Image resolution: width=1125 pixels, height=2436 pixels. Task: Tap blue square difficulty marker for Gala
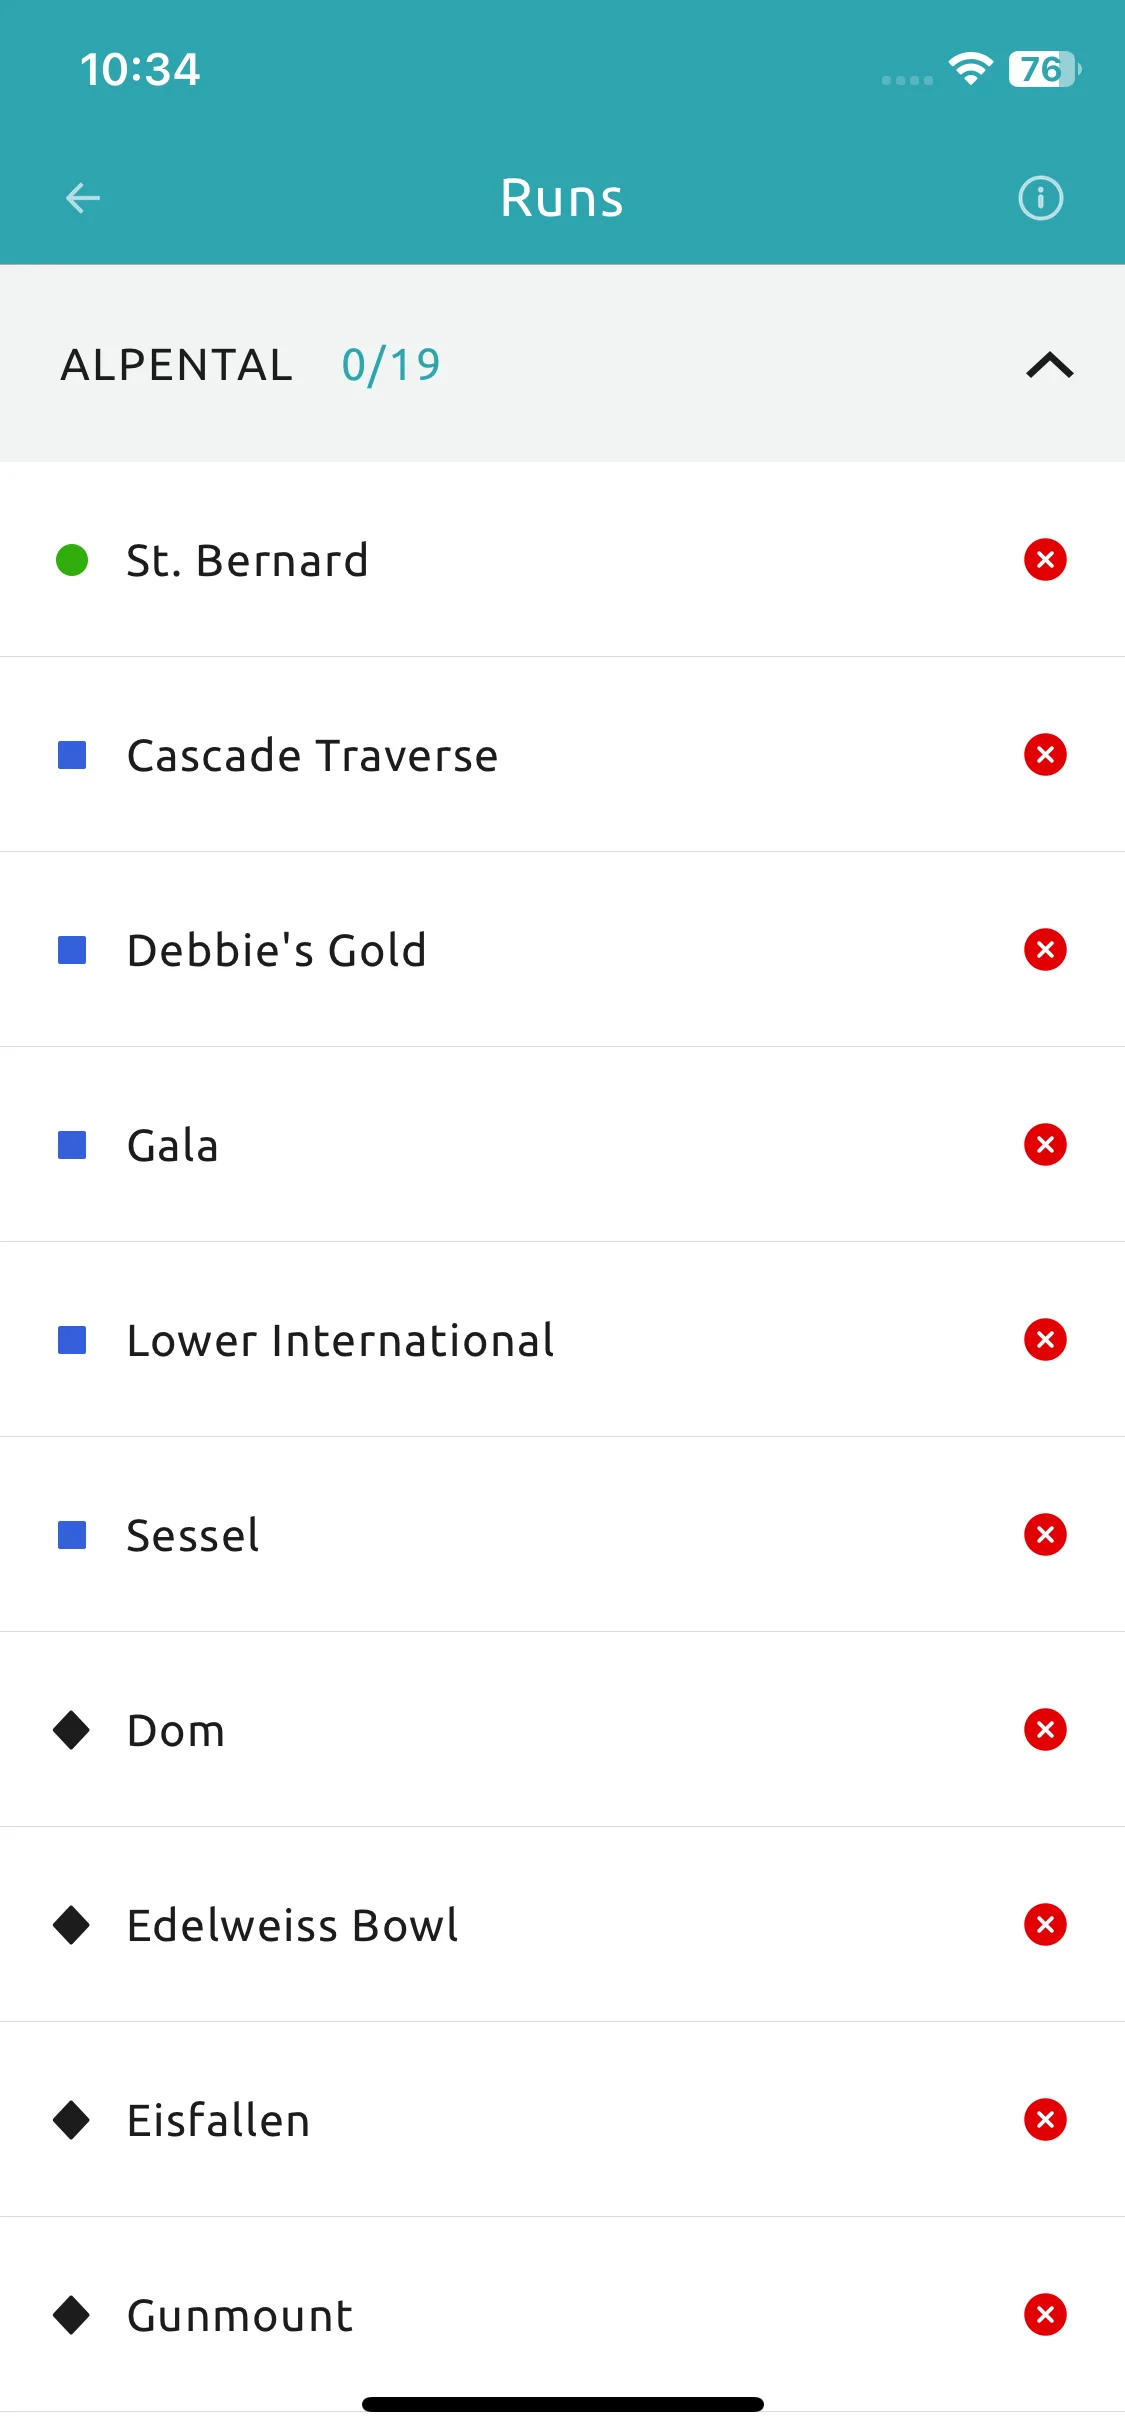72,1145
